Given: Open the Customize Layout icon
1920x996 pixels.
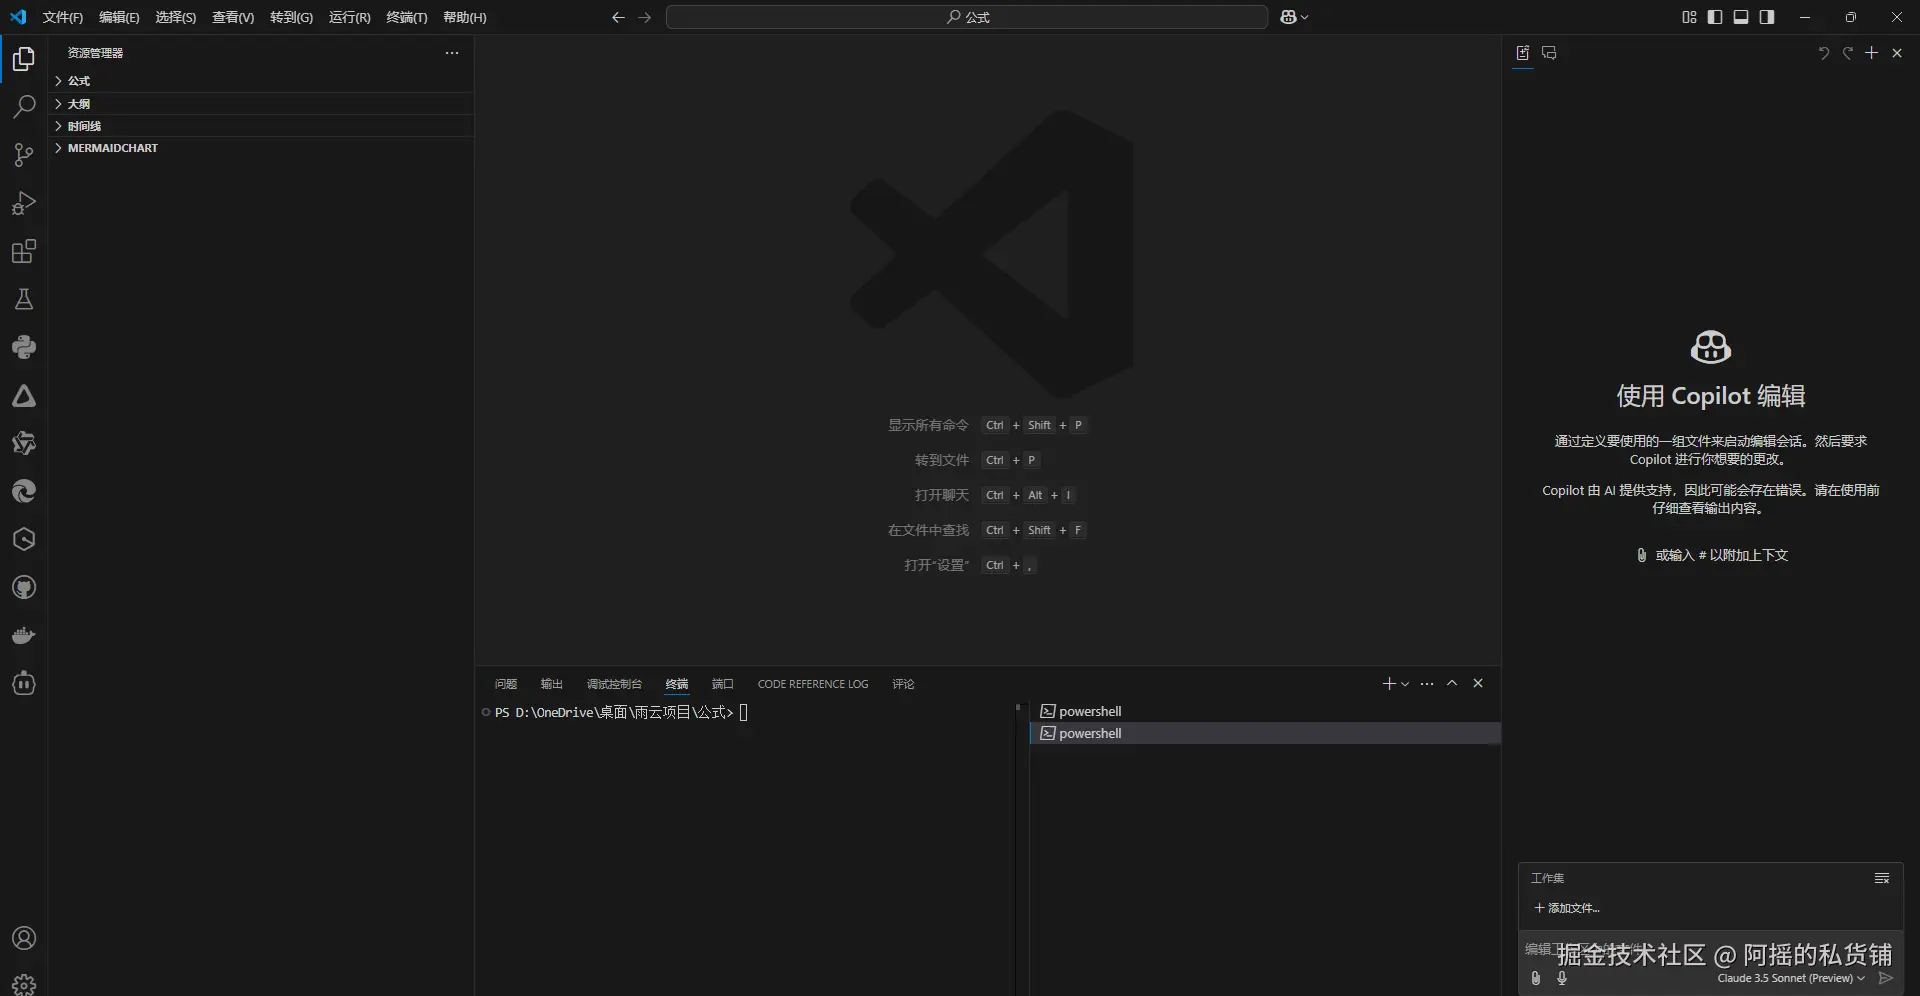Looking at the screenshot, I should (x=1689, y=17).
